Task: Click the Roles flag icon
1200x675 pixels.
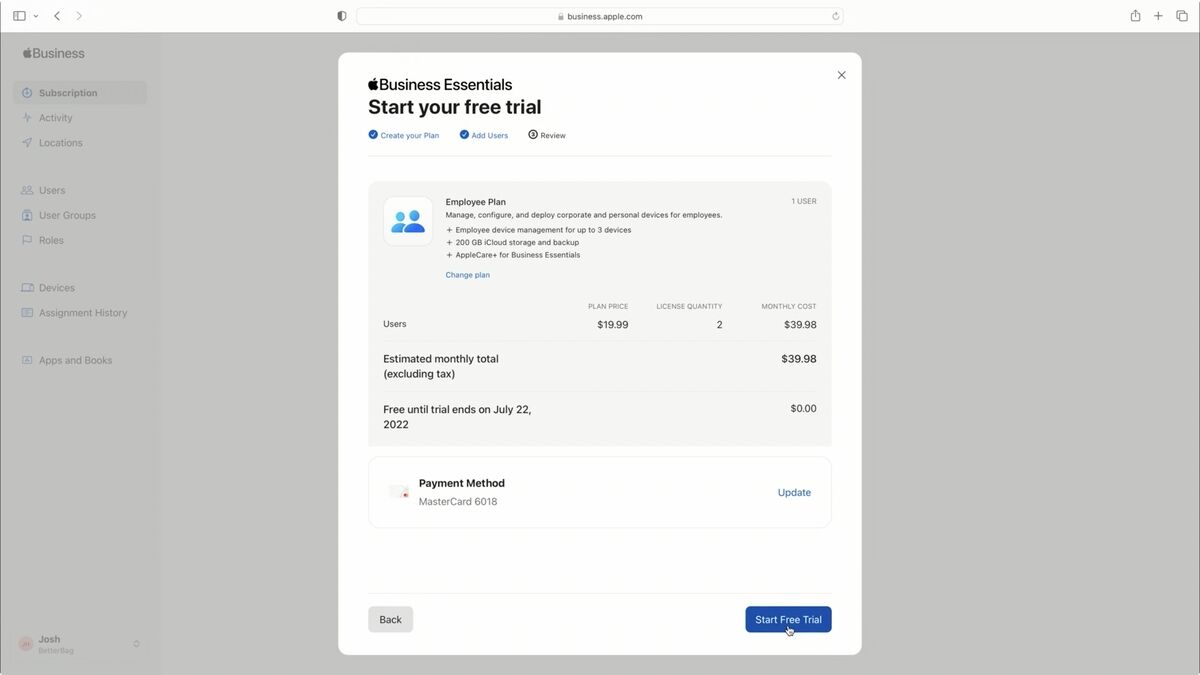Action: 27,240
